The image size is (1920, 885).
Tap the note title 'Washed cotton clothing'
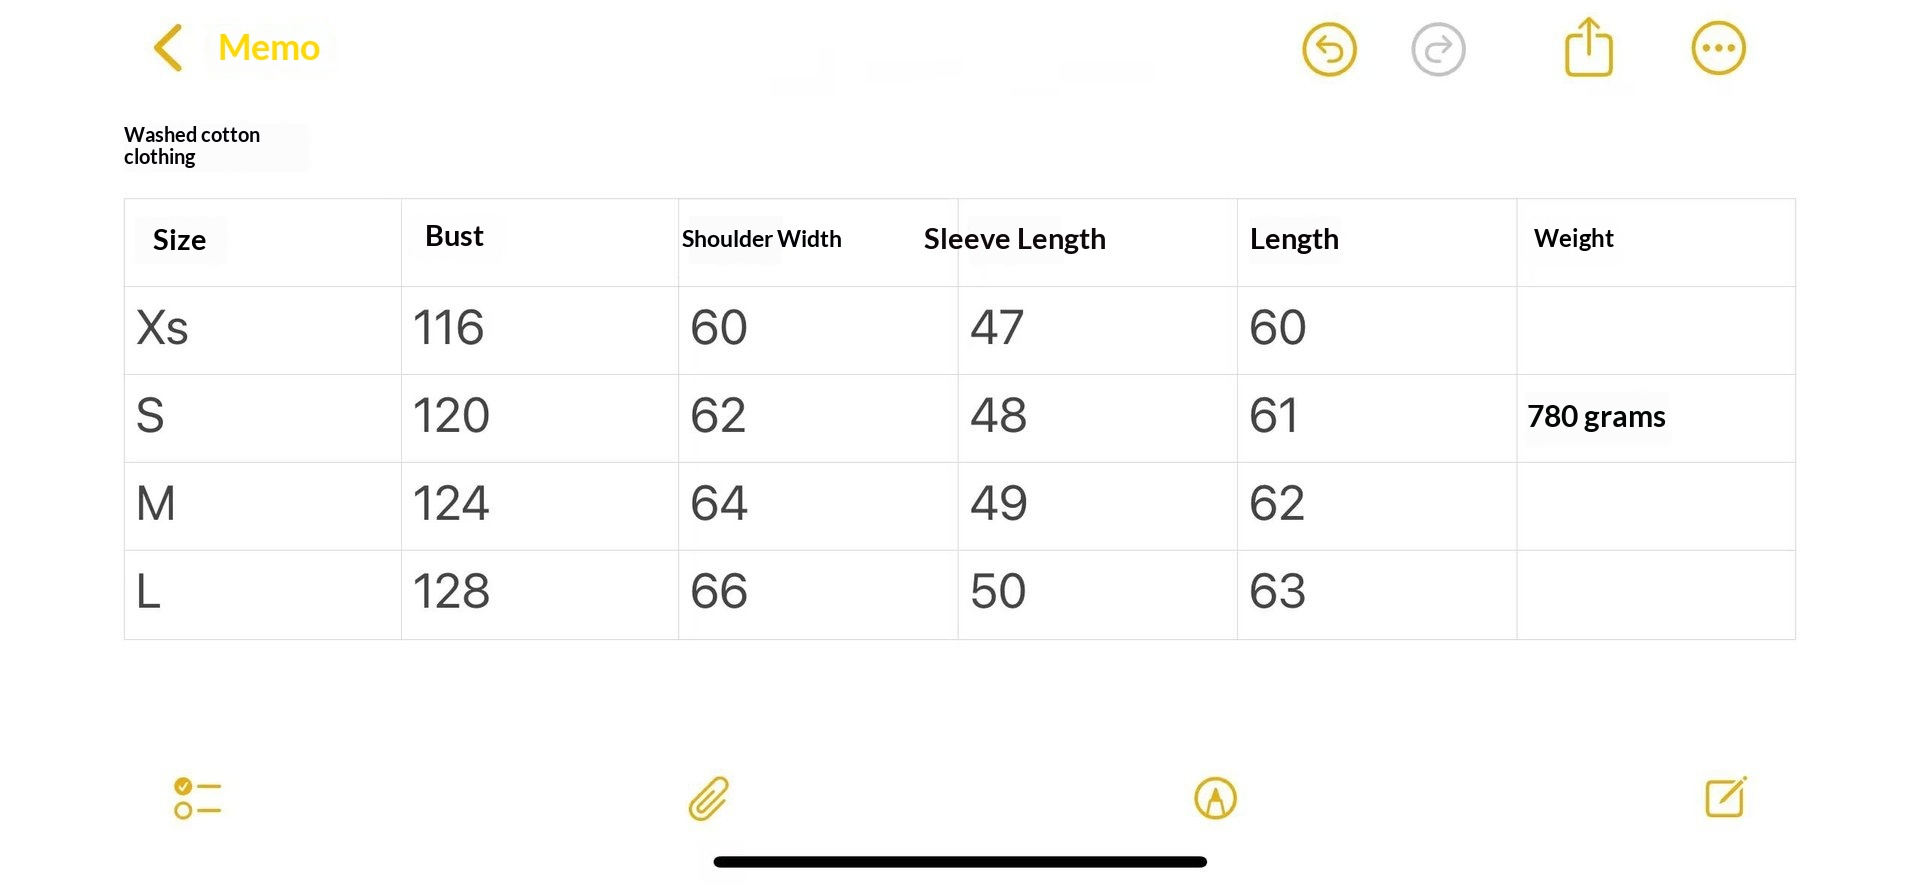coord(192,146)
